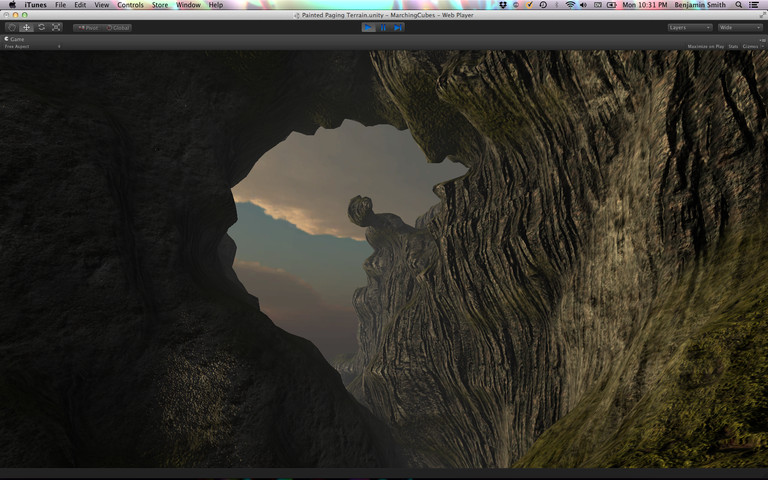Toggle Maximize on Play
Image resolution: width=768 pixels, height=480 pixels.
point(705,46)
